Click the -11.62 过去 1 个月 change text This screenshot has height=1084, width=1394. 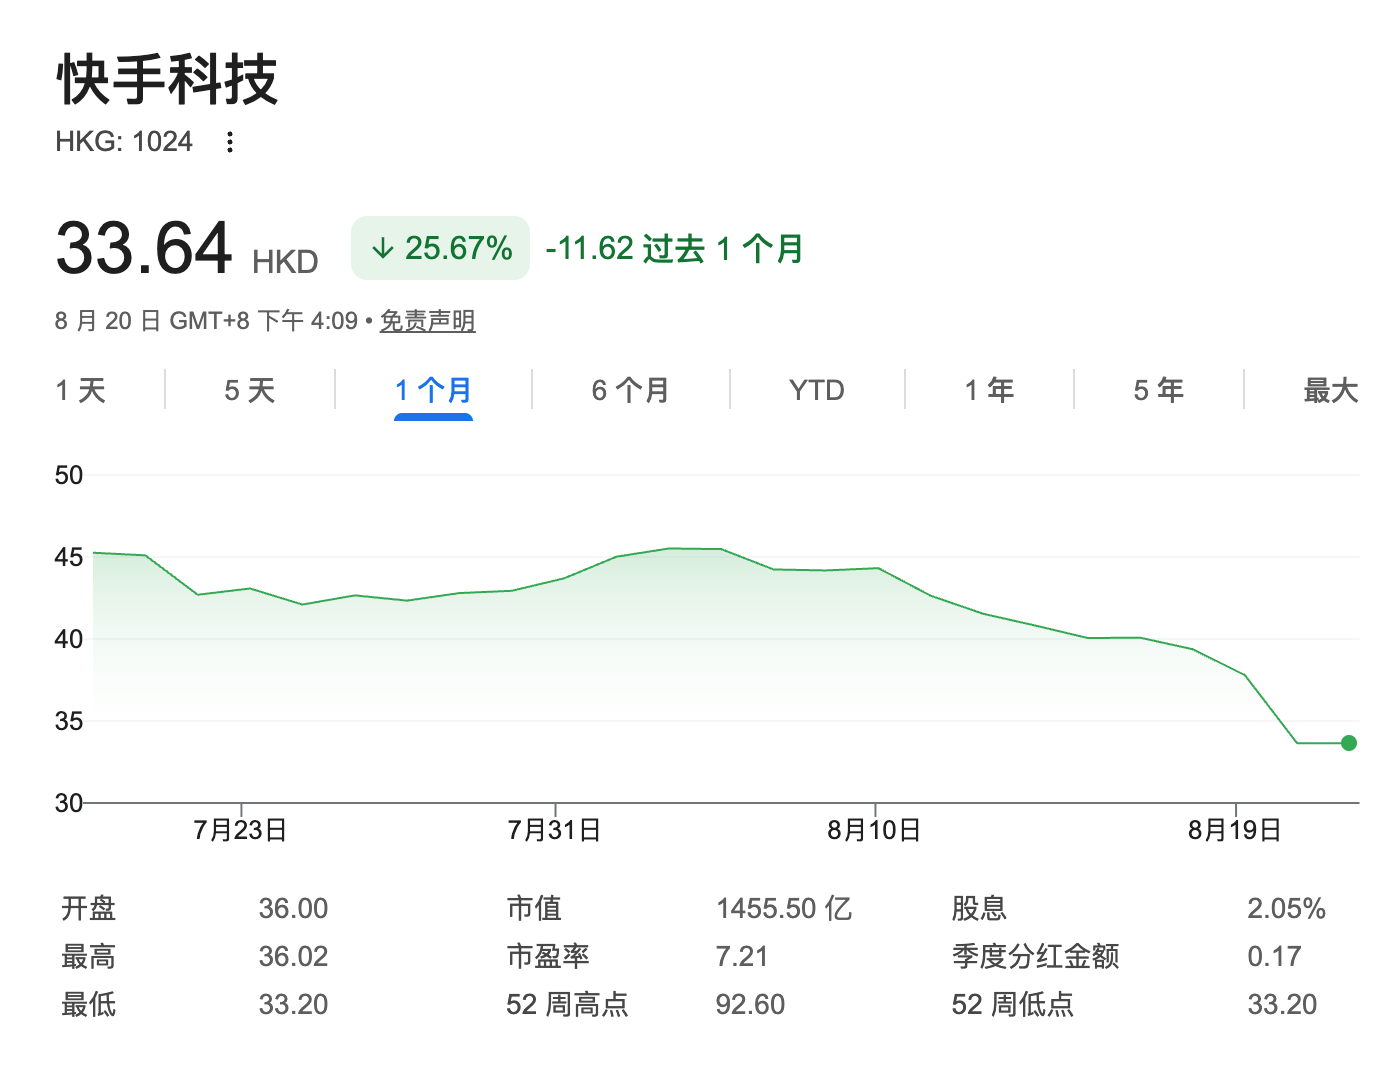pyautogui.click(x=675, y=248)
